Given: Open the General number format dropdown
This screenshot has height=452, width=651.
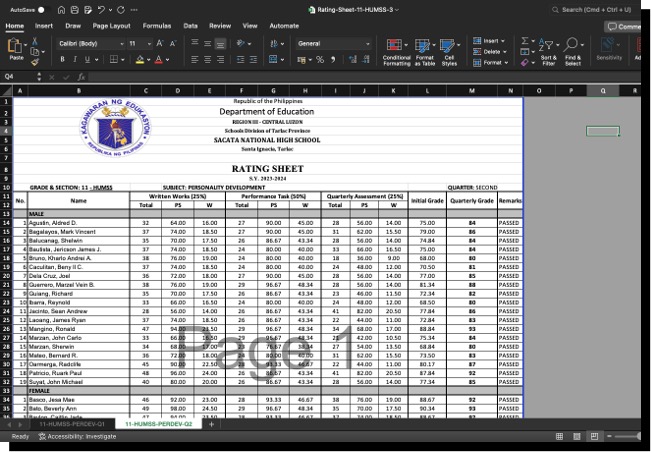Looking at the screenshot, I should click(333, 44).
